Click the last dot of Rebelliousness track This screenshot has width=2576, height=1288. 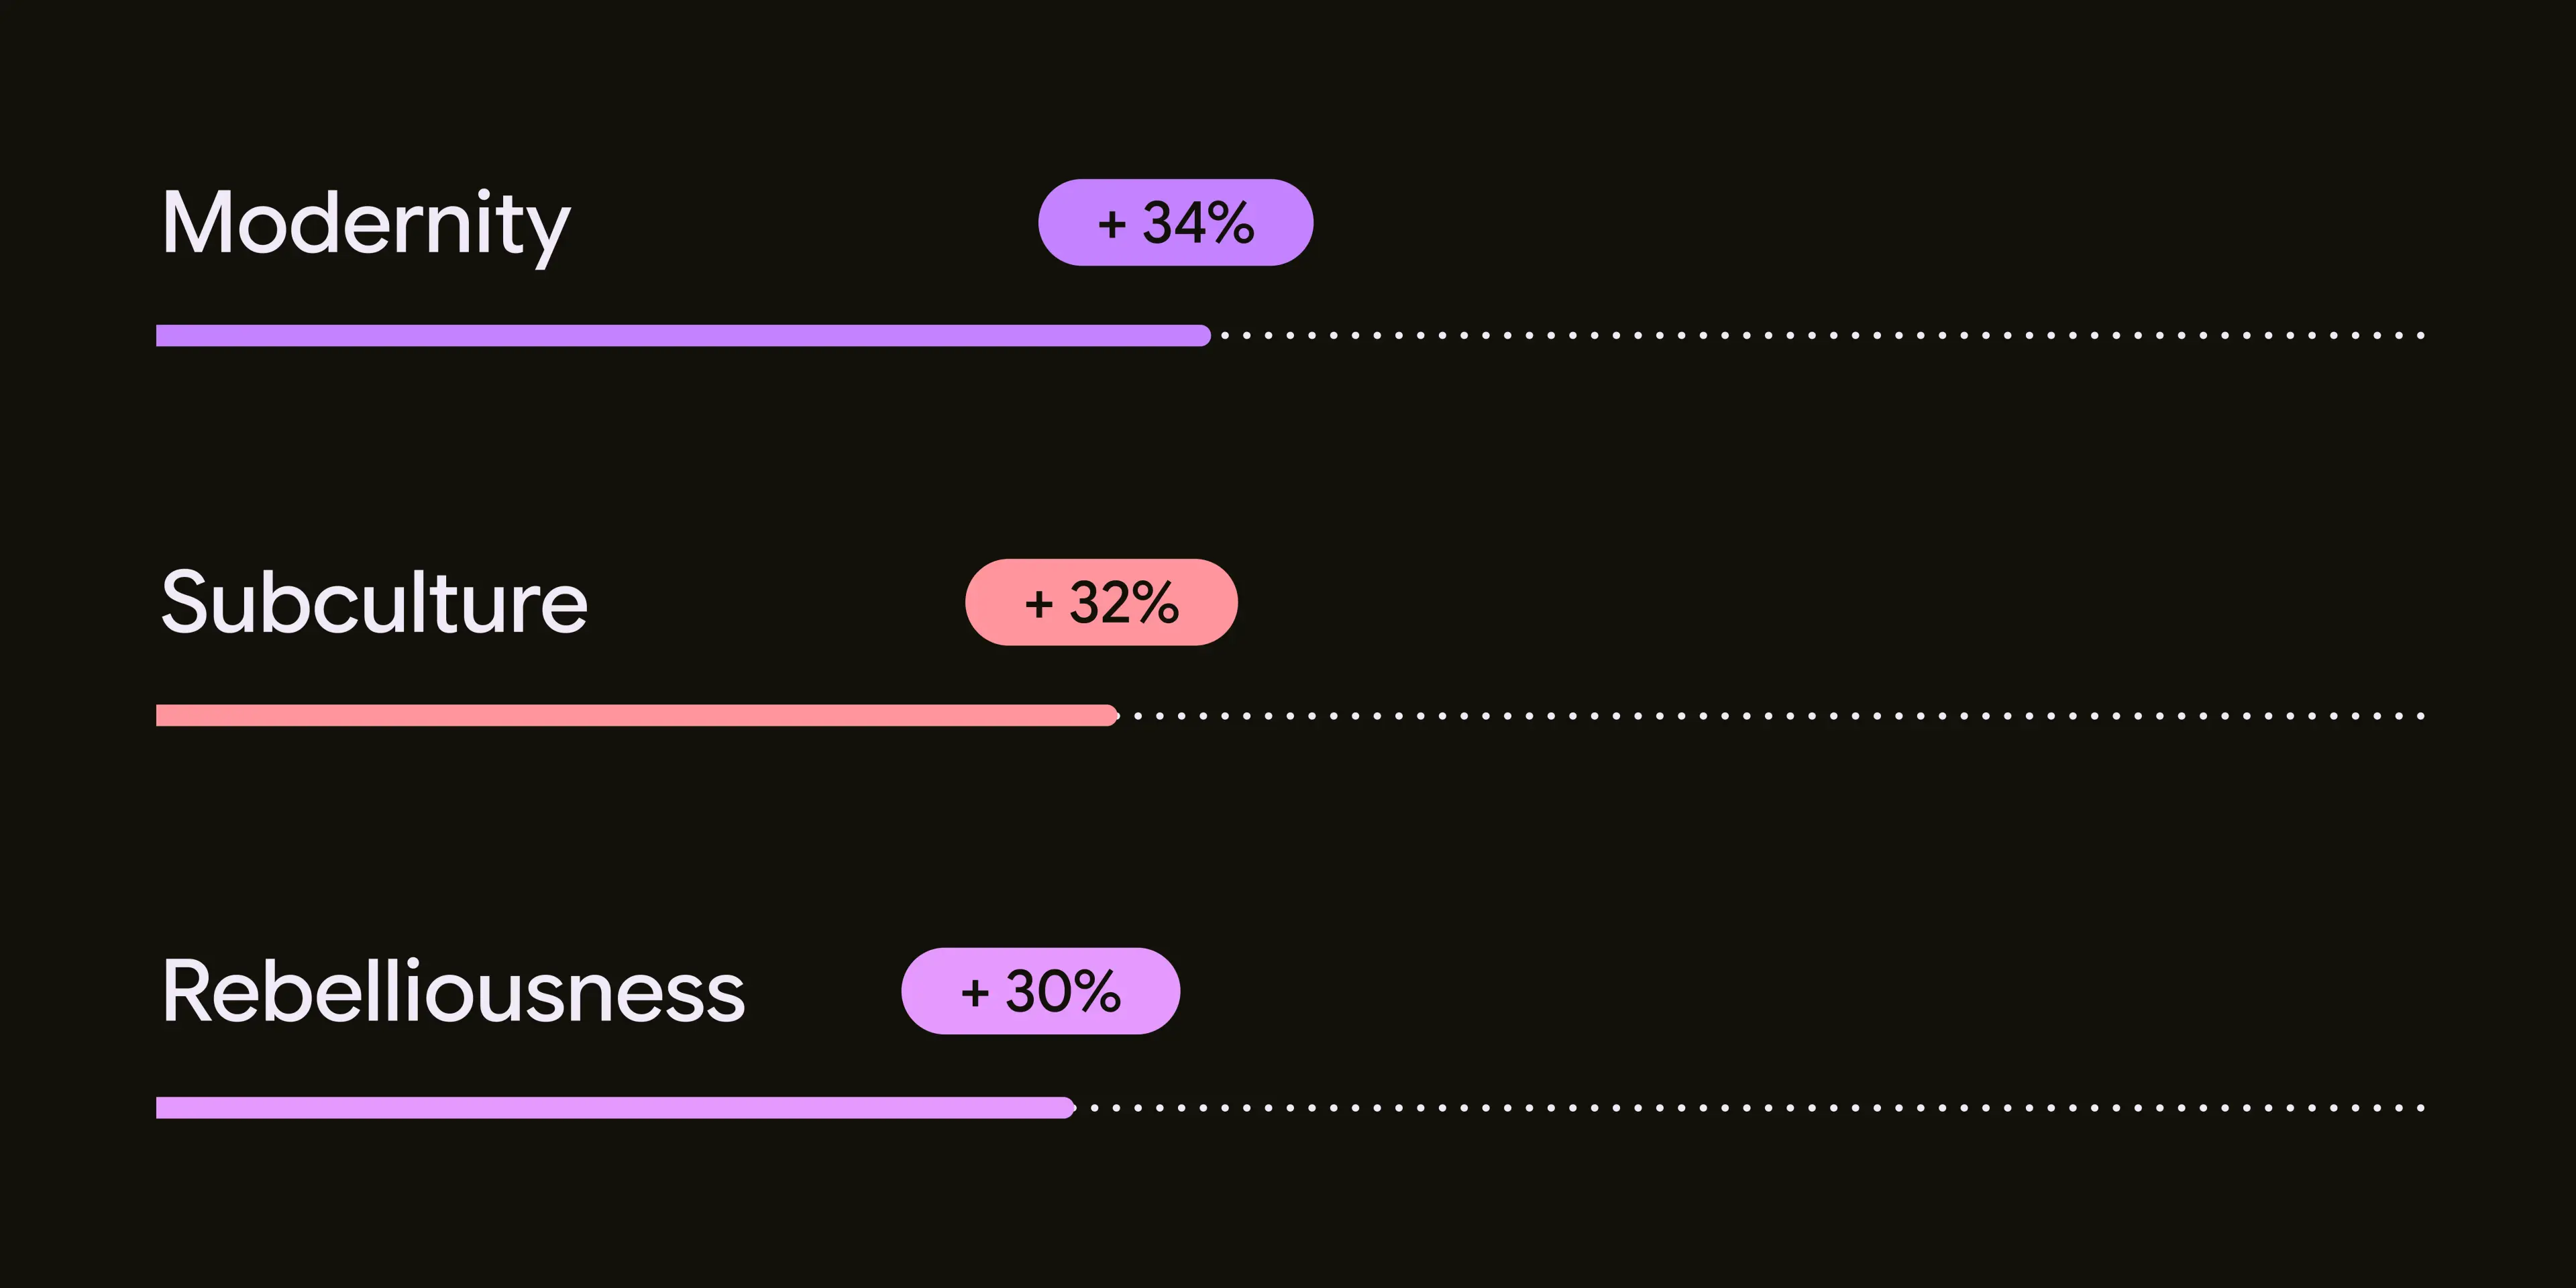coord(2421,1107)
